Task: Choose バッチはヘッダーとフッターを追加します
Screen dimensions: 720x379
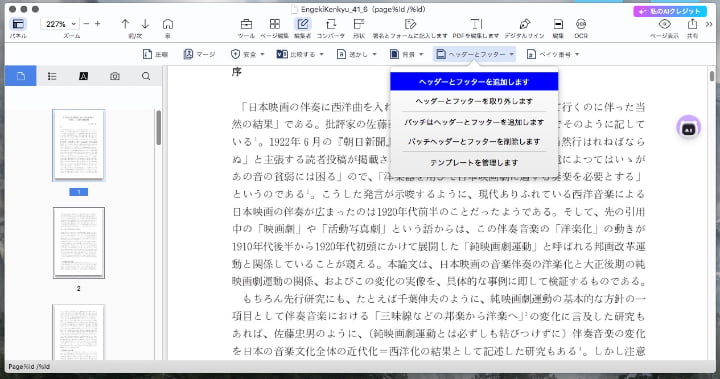Action: pos(474,122)
